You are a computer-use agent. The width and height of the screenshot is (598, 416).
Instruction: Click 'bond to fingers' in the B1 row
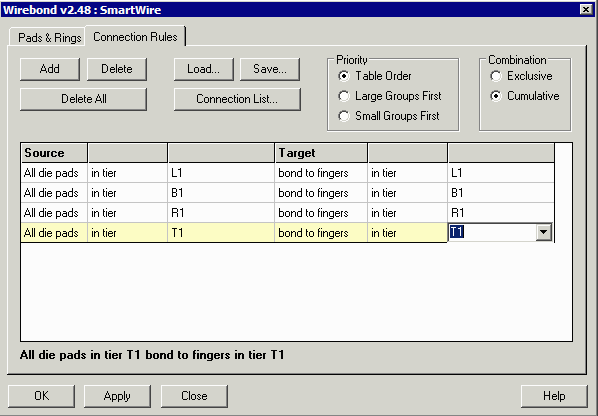tap(321, 193)
